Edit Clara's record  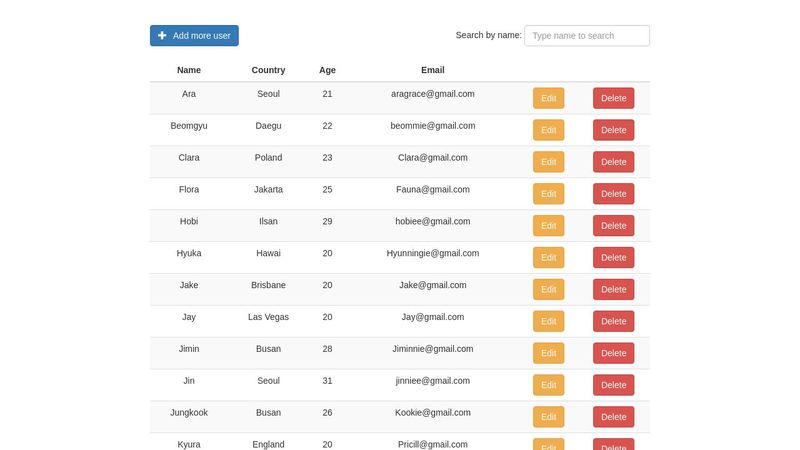[548, 162]
